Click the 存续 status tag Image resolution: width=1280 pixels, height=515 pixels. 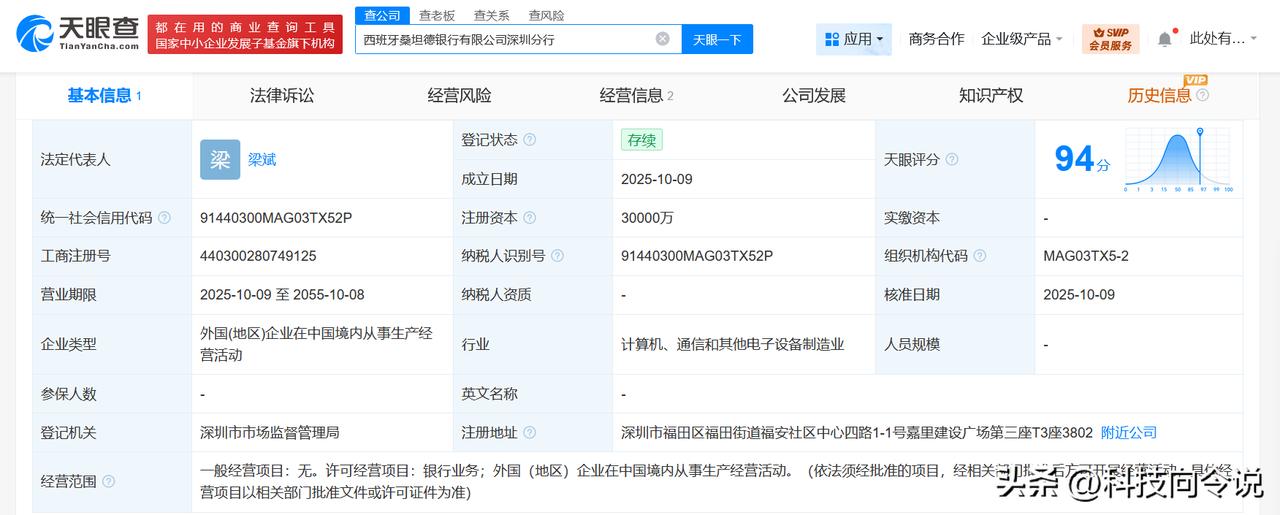[x=641, y=140]
